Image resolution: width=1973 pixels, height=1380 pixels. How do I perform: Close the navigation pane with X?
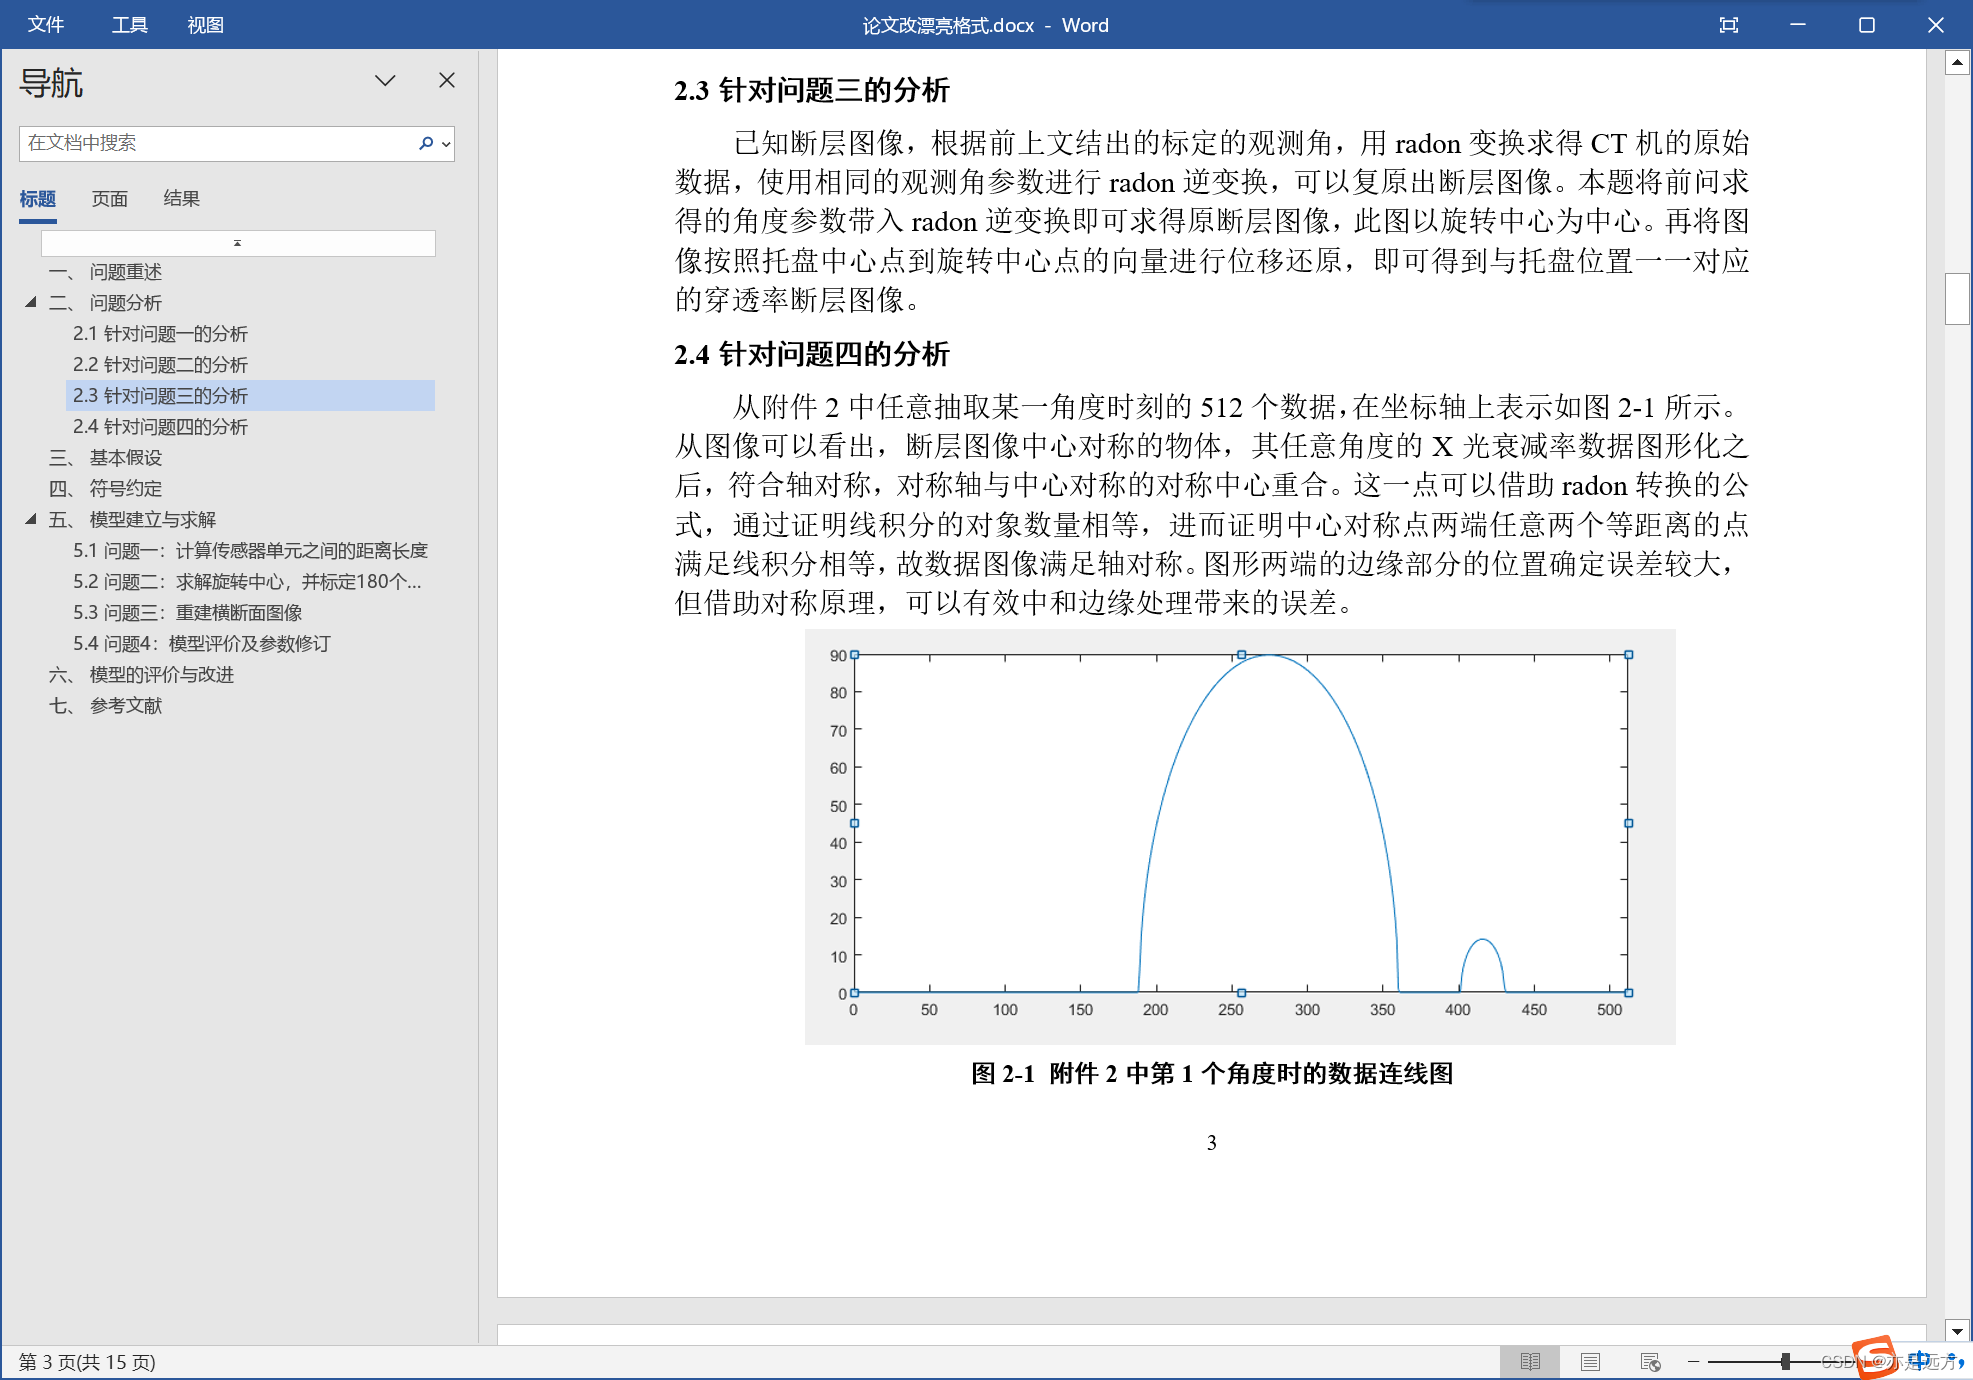[447, 80]
